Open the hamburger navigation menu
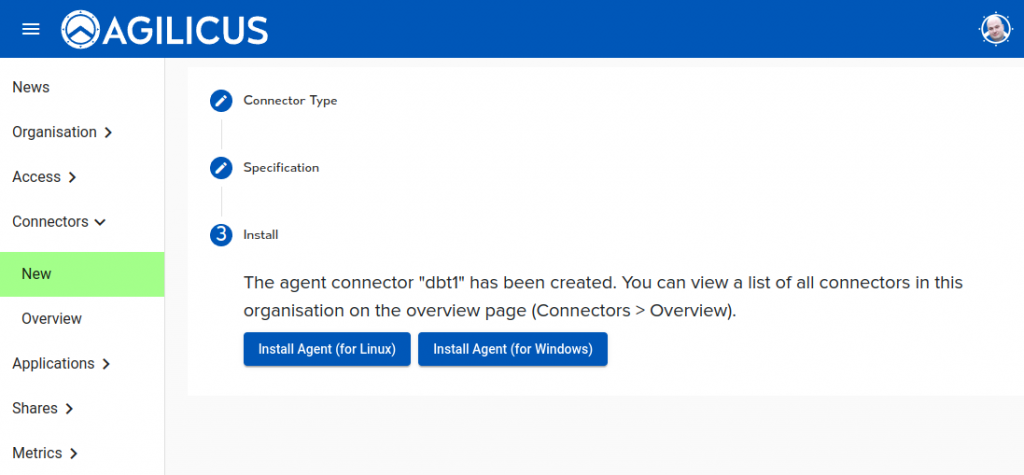The image size is (1024, 475). [31, 29]
